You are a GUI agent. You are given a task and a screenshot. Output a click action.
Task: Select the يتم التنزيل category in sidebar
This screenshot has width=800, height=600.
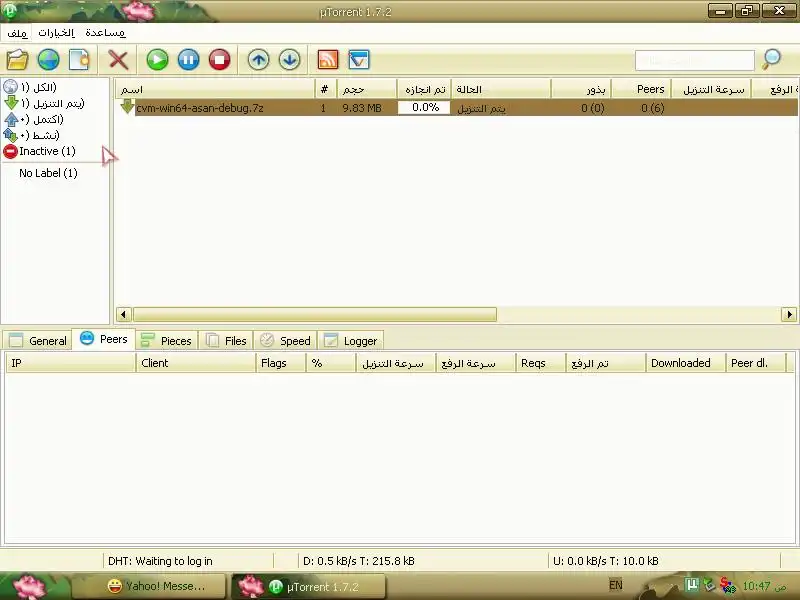point(44,103)
